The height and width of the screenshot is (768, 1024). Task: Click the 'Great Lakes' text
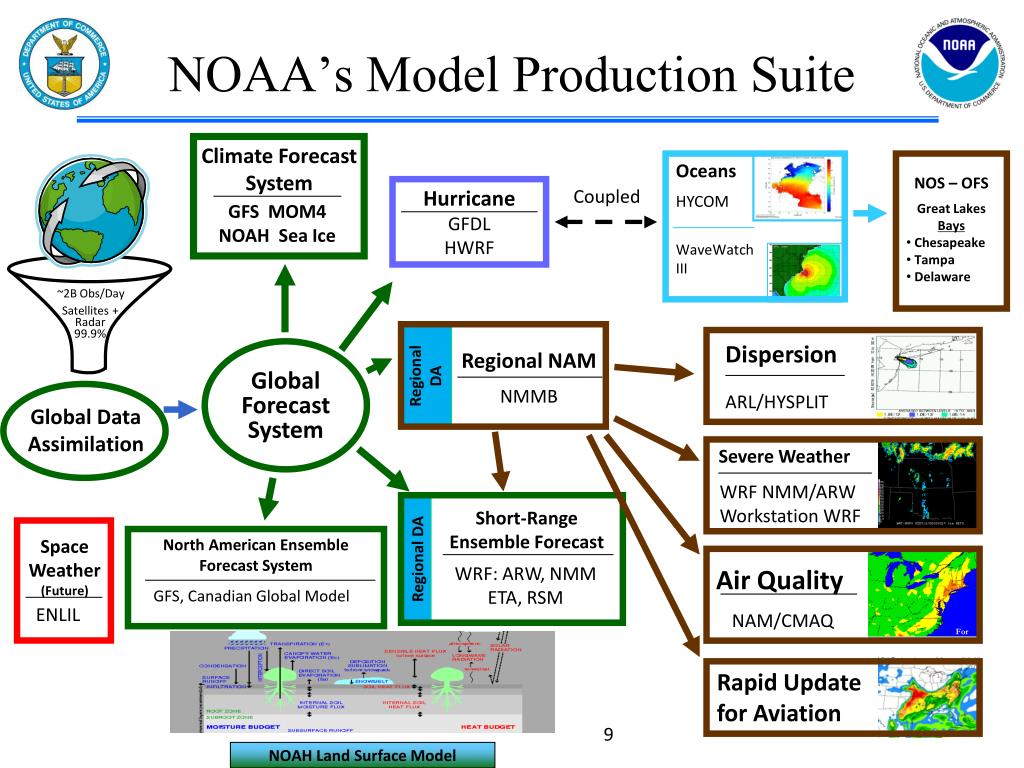coord(951,209)
